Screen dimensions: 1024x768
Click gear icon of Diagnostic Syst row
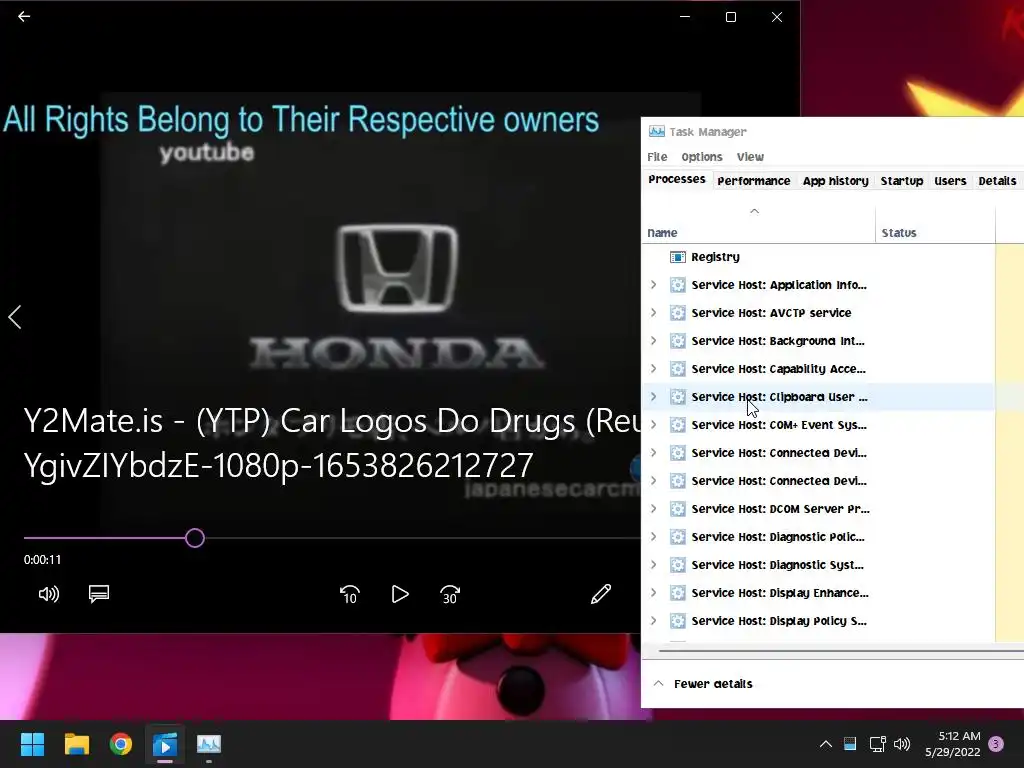pos(678,565)
